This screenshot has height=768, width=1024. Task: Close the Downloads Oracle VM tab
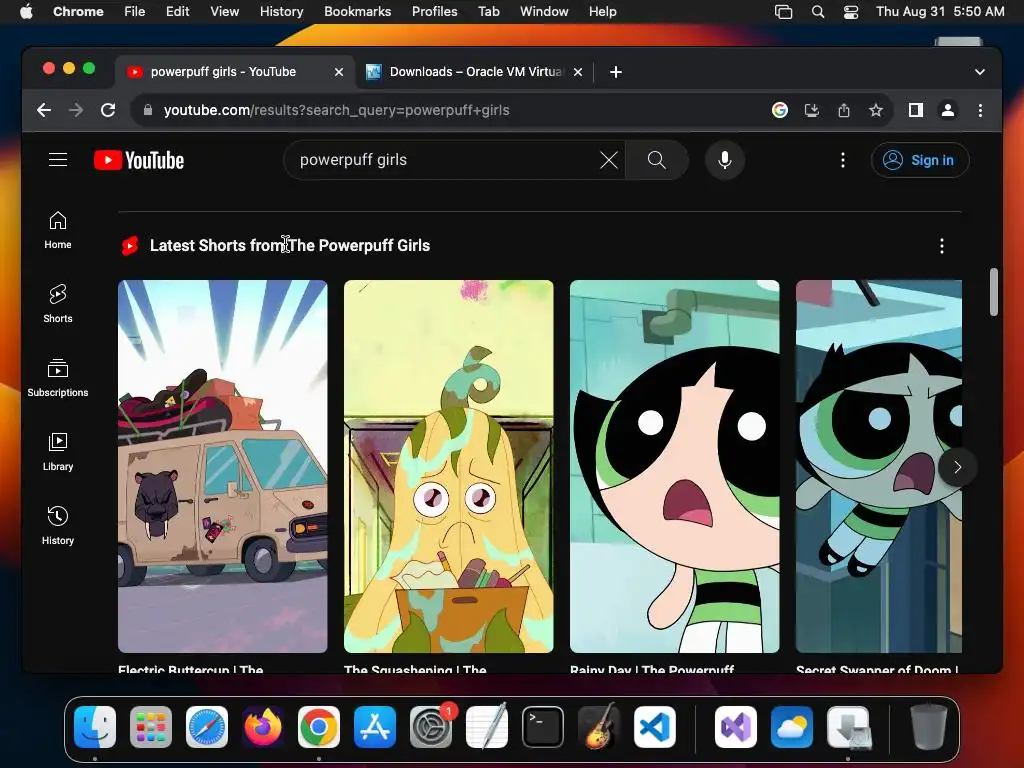578,72
